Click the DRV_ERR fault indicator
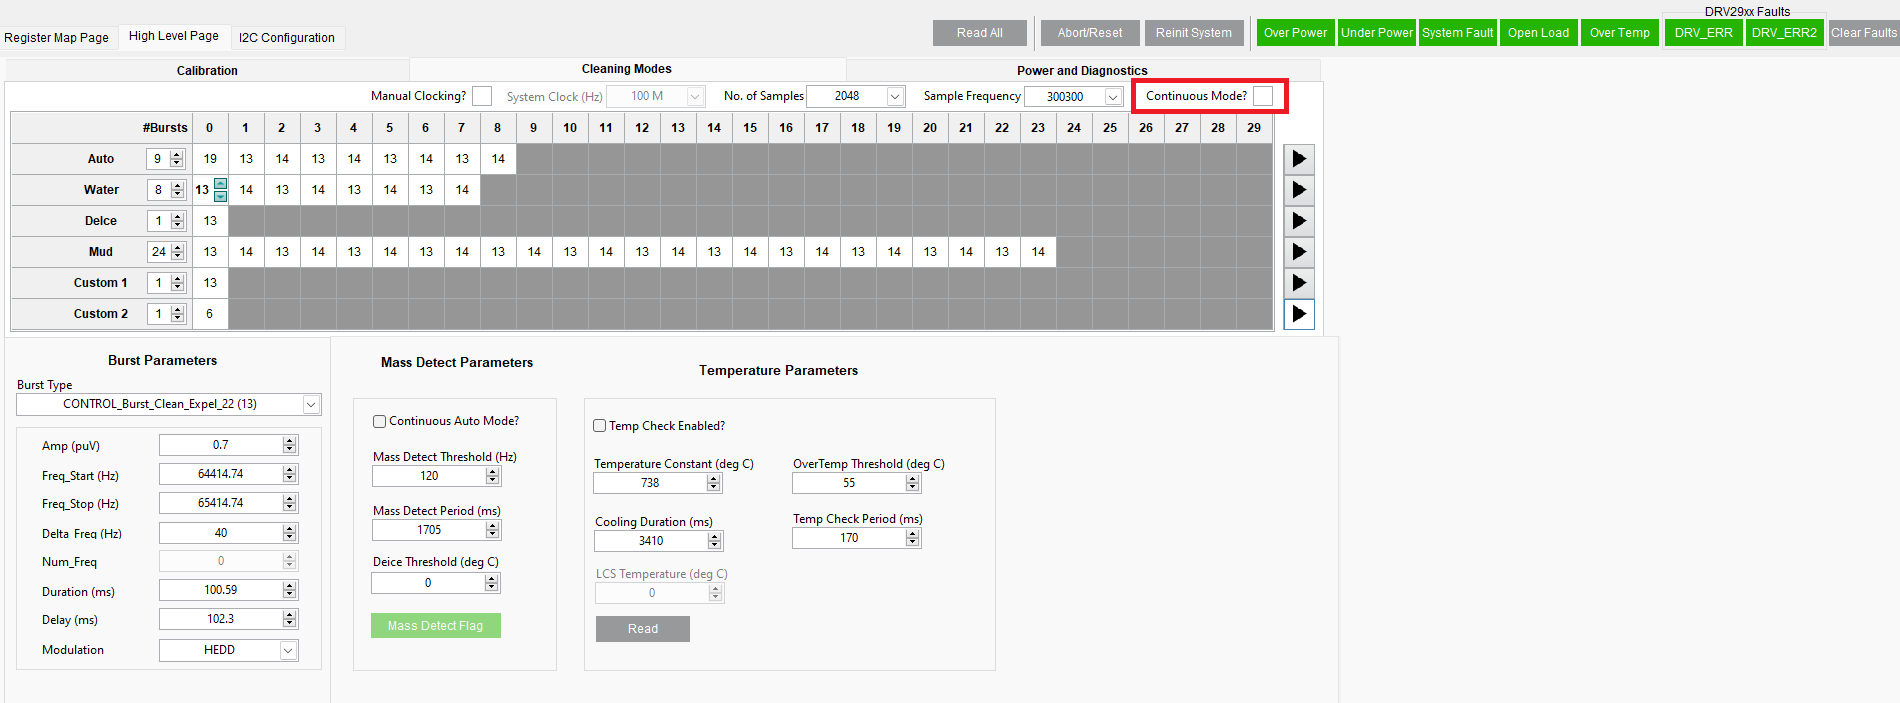 tap(1703, 33)
